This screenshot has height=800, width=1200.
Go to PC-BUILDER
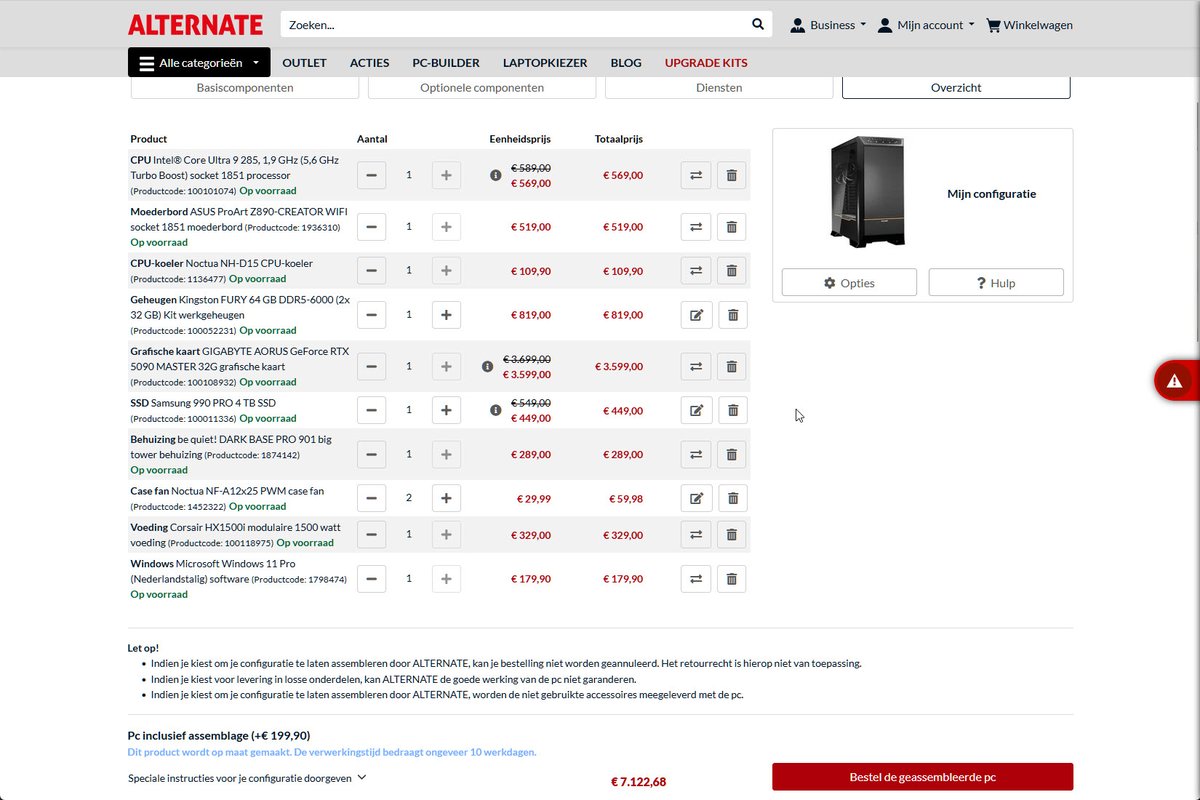[446, 62]
